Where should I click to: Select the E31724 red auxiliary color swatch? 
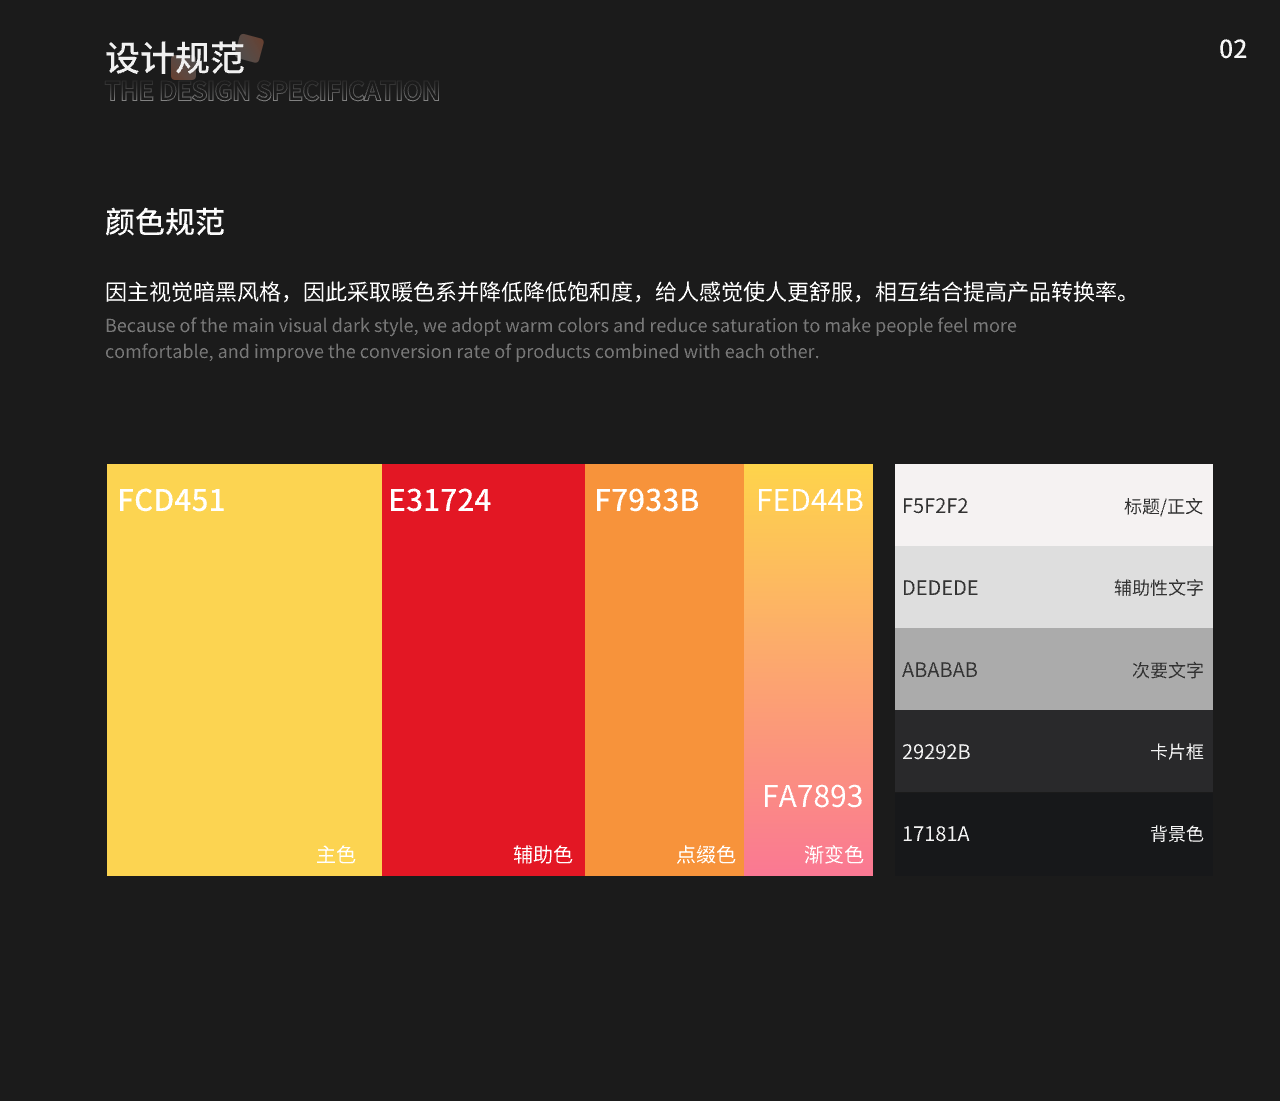pyautogui.click(x=483, y=670)
